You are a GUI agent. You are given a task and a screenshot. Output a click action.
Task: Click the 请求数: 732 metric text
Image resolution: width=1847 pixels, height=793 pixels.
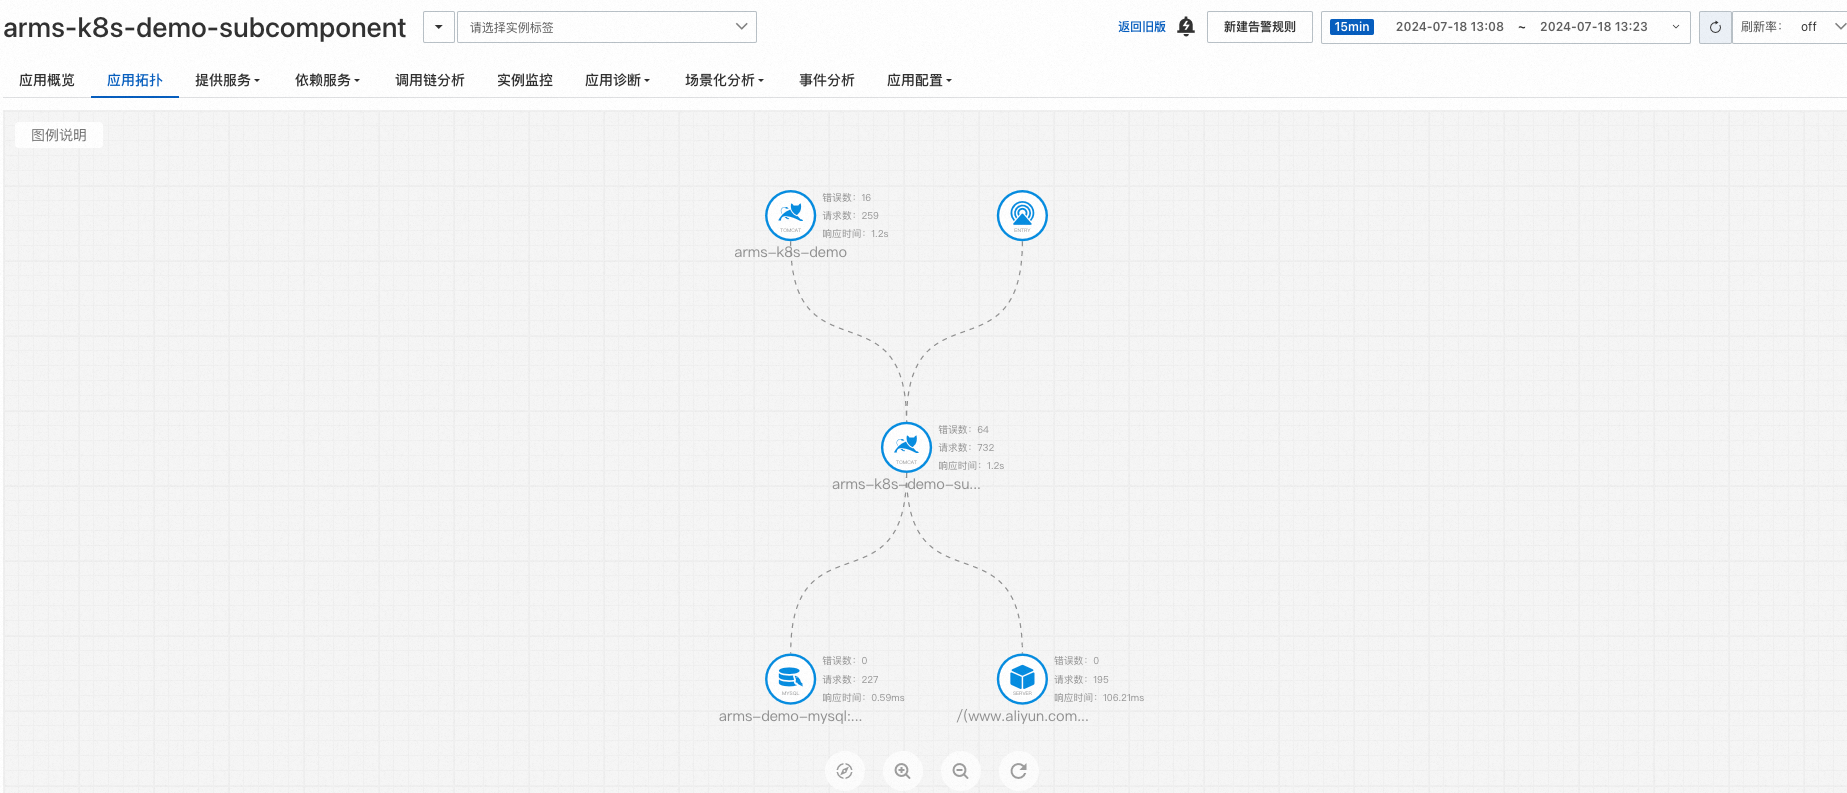coord(966,448)
